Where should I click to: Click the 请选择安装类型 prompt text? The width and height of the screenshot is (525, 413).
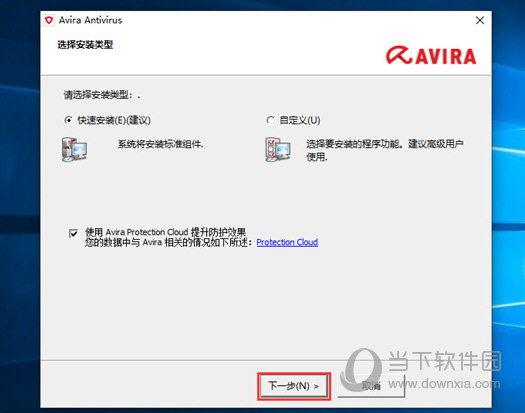click(102, 95)
